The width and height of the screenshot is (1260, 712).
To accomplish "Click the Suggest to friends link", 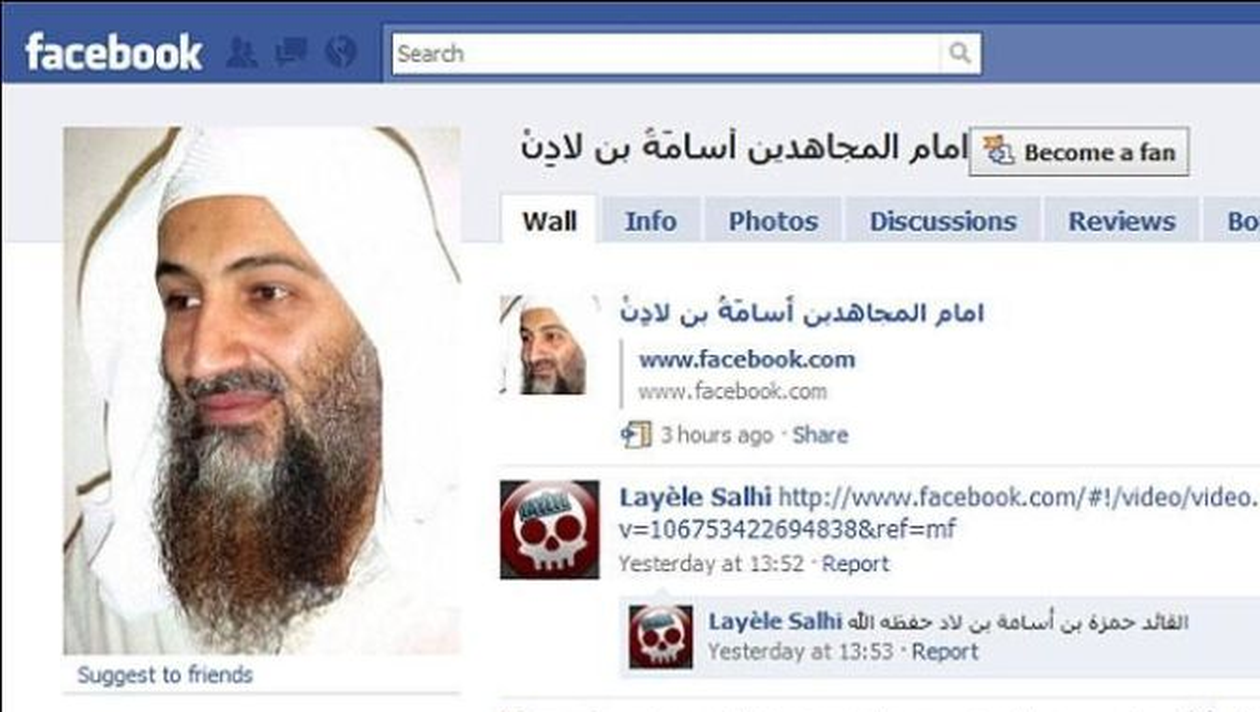I will (x=165, y=675).
